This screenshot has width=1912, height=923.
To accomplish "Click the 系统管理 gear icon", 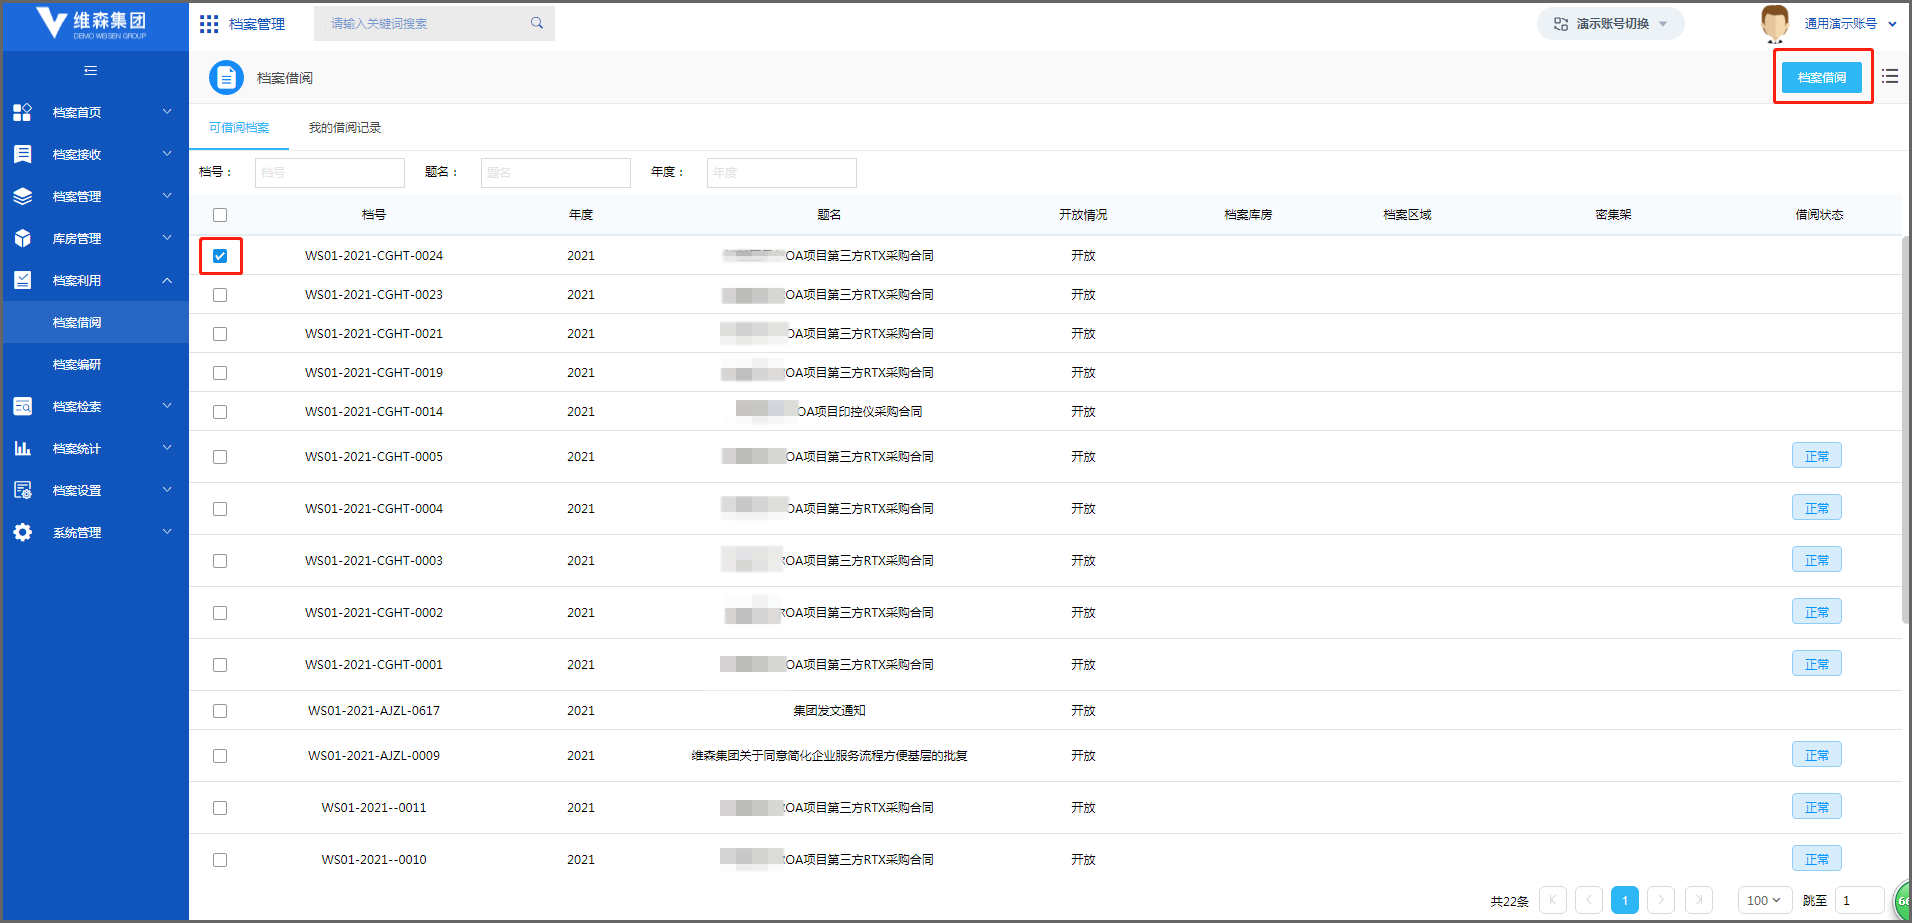I will pyautogui.click(x=22, y=532).
